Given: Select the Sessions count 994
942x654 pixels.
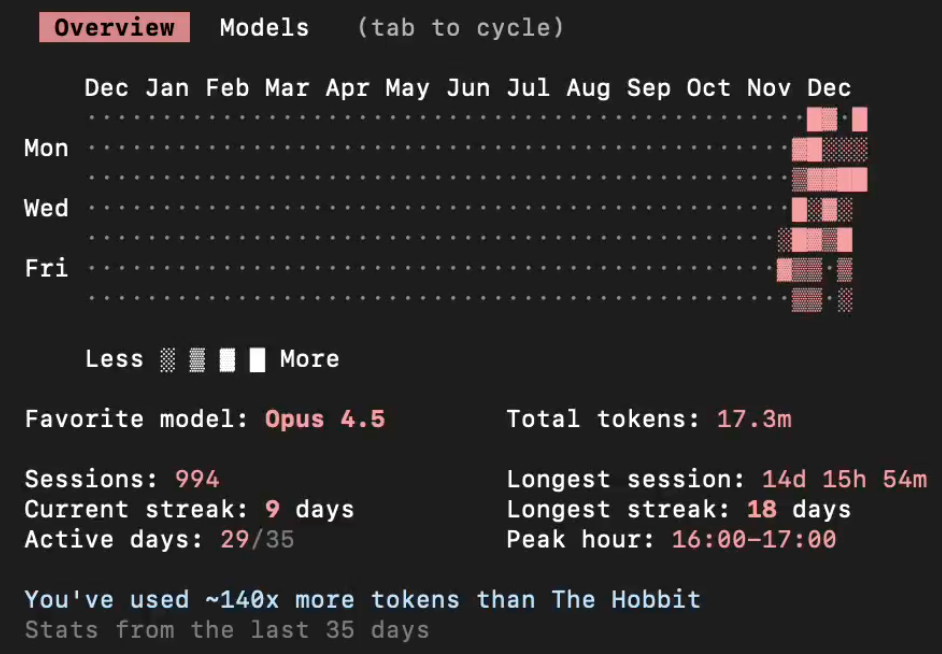Looking at the screenshot, I should (197, 479).
